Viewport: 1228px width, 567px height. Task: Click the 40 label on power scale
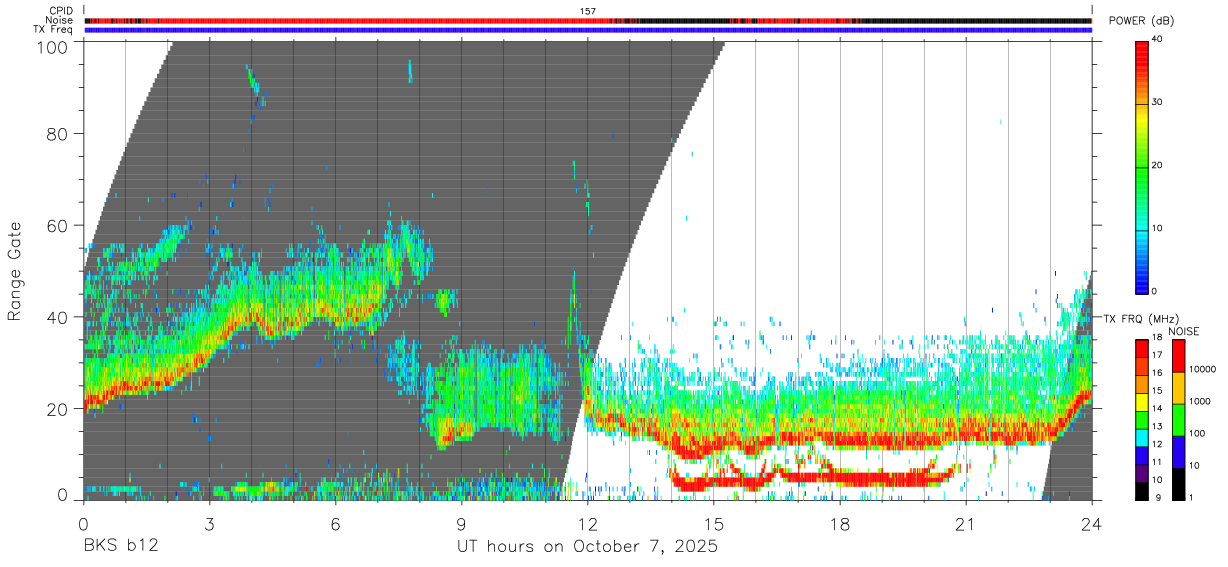pyautogui.click(x=1158, y=40)
